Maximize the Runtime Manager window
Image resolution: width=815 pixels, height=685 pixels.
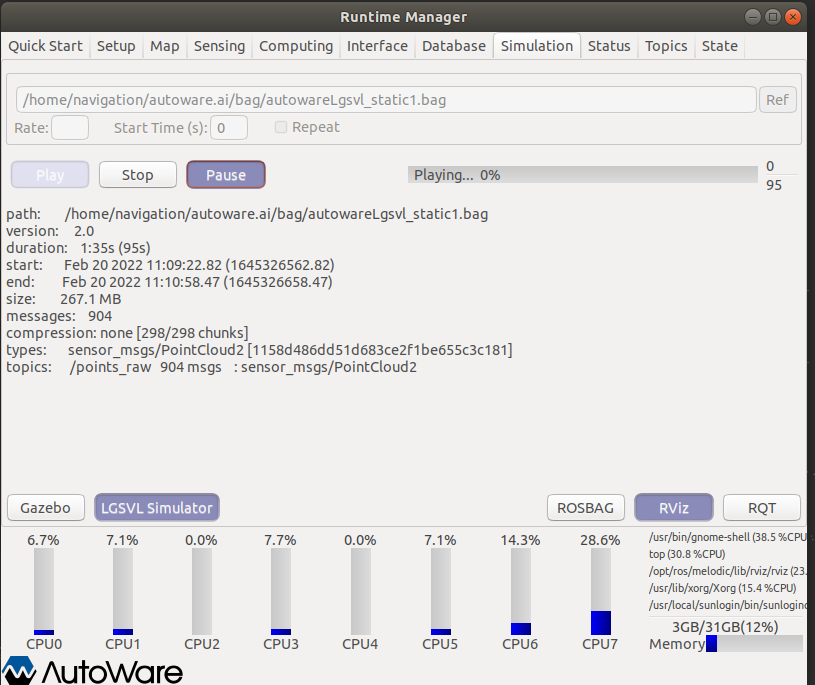[x=773, y=17]
